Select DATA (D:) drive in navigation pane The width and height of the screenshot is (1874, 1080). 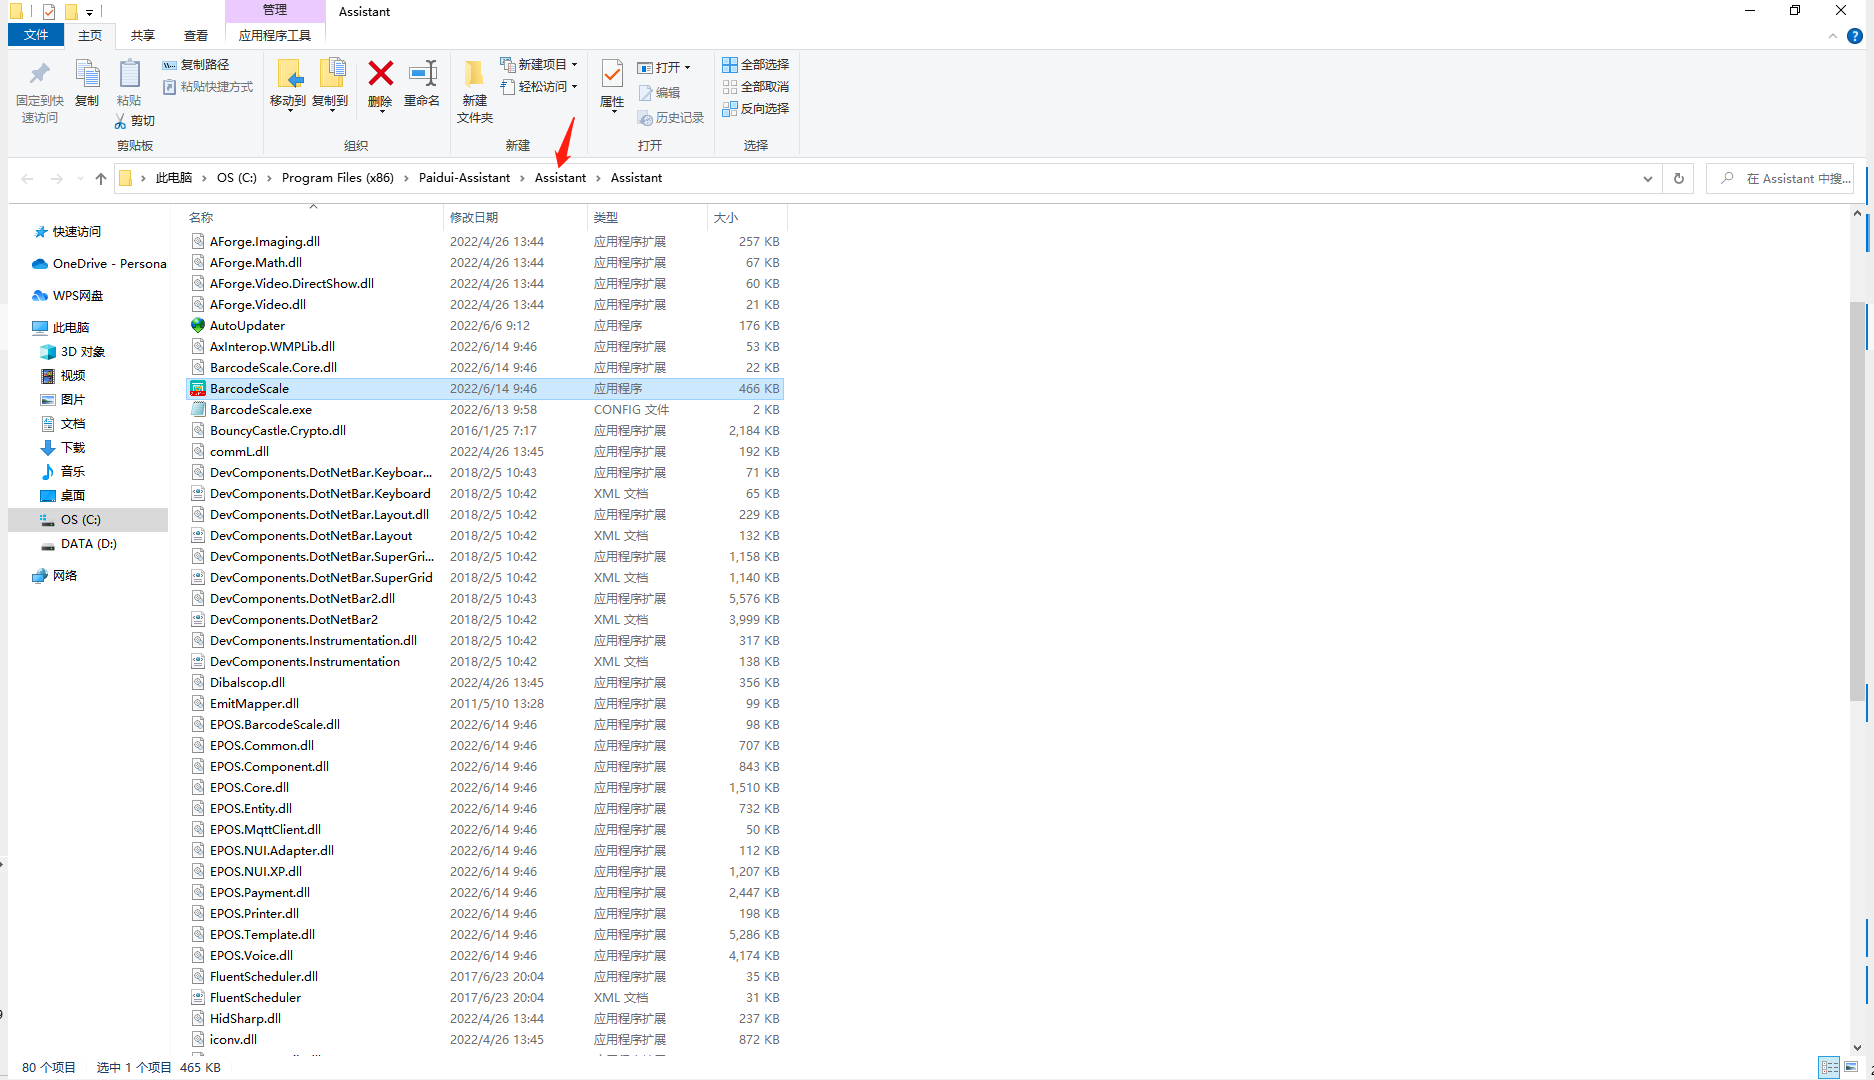(x=88, y=544)
